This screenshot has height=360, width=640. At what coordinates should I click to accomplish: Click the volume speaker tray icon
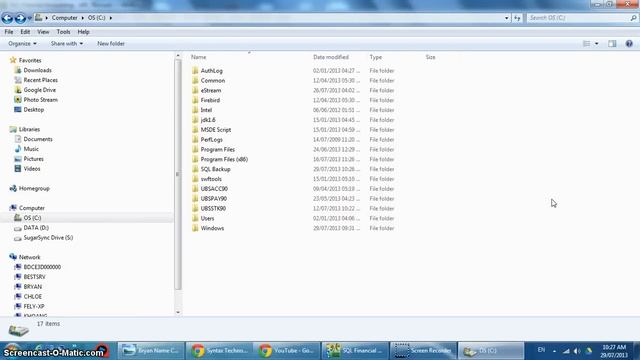click(x=577, y=351)
